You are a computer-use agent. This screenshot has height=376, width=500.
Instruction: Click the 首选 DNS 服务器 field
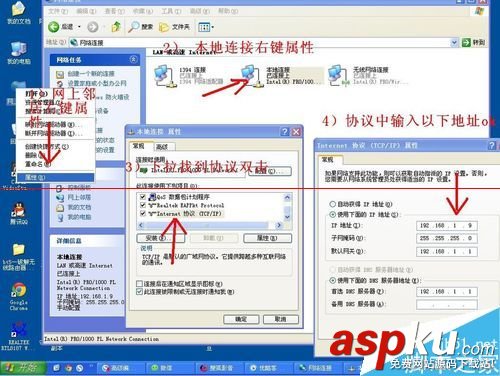(447, 292)
